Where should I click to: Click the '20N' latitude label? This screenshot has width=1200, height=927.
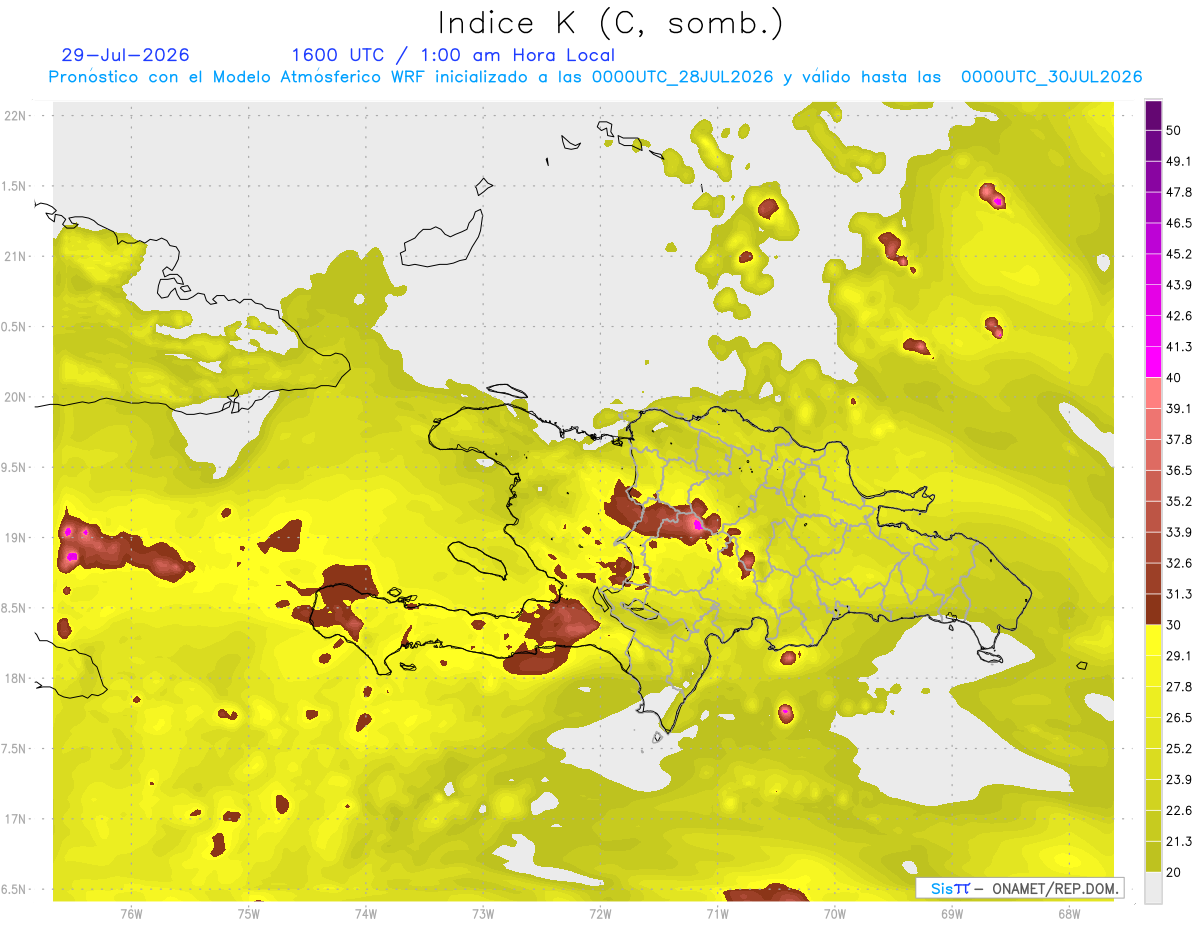[x=17, y=398]
